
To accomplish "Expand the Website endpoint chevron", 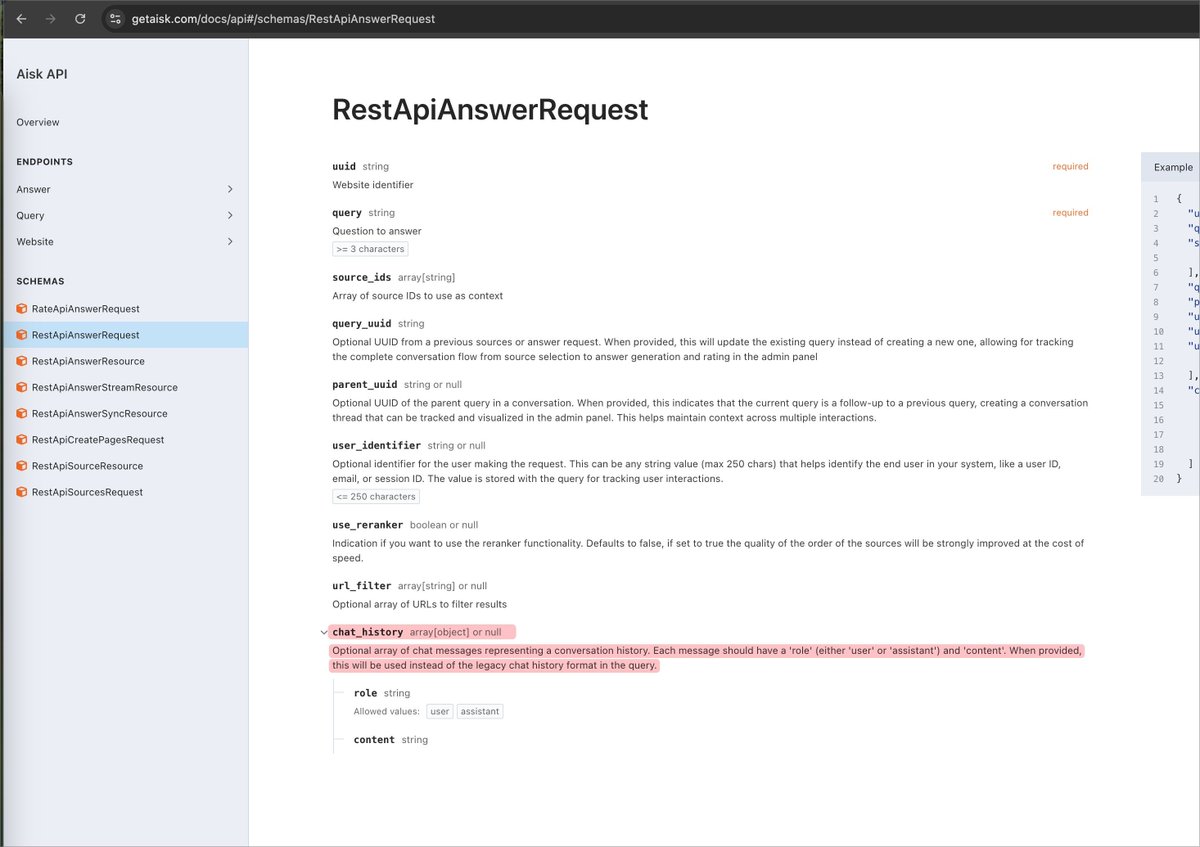I will click(230, 241).
